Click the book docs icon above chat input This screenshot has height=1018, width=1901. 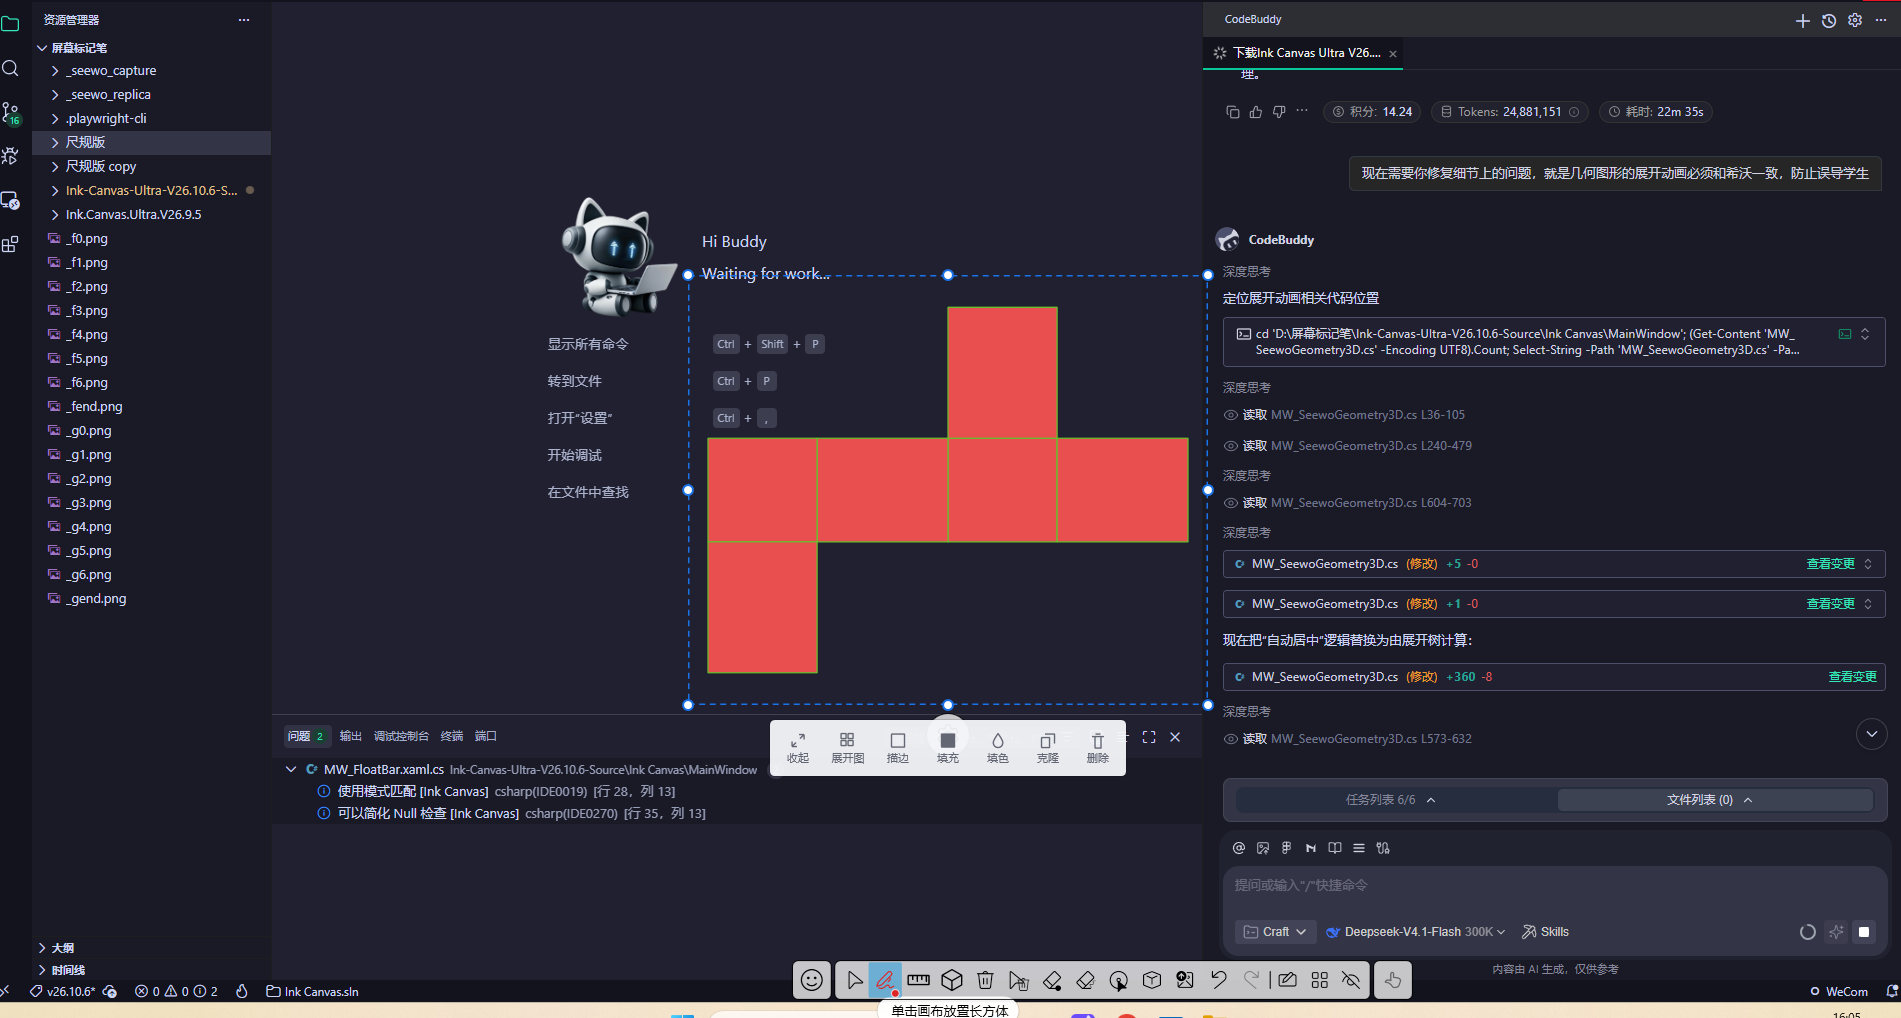coord(1335,848)
